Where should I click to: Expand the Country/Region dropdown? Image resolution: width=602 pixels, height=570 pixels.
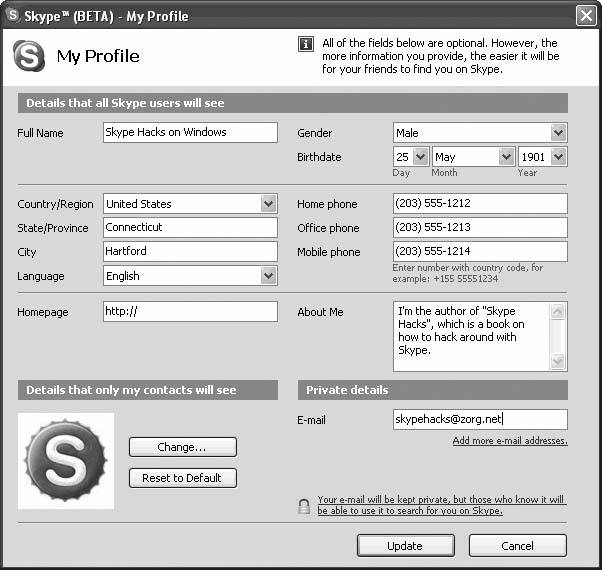pos(268,204)
